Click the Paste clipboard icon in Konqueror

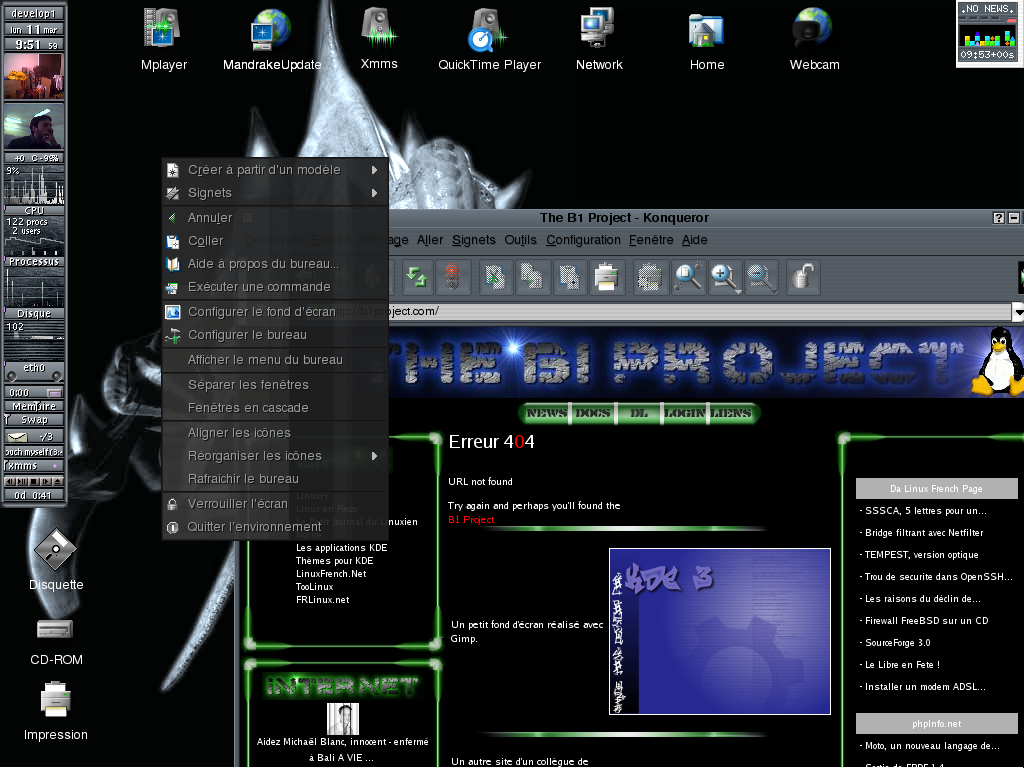coord(569,277)
